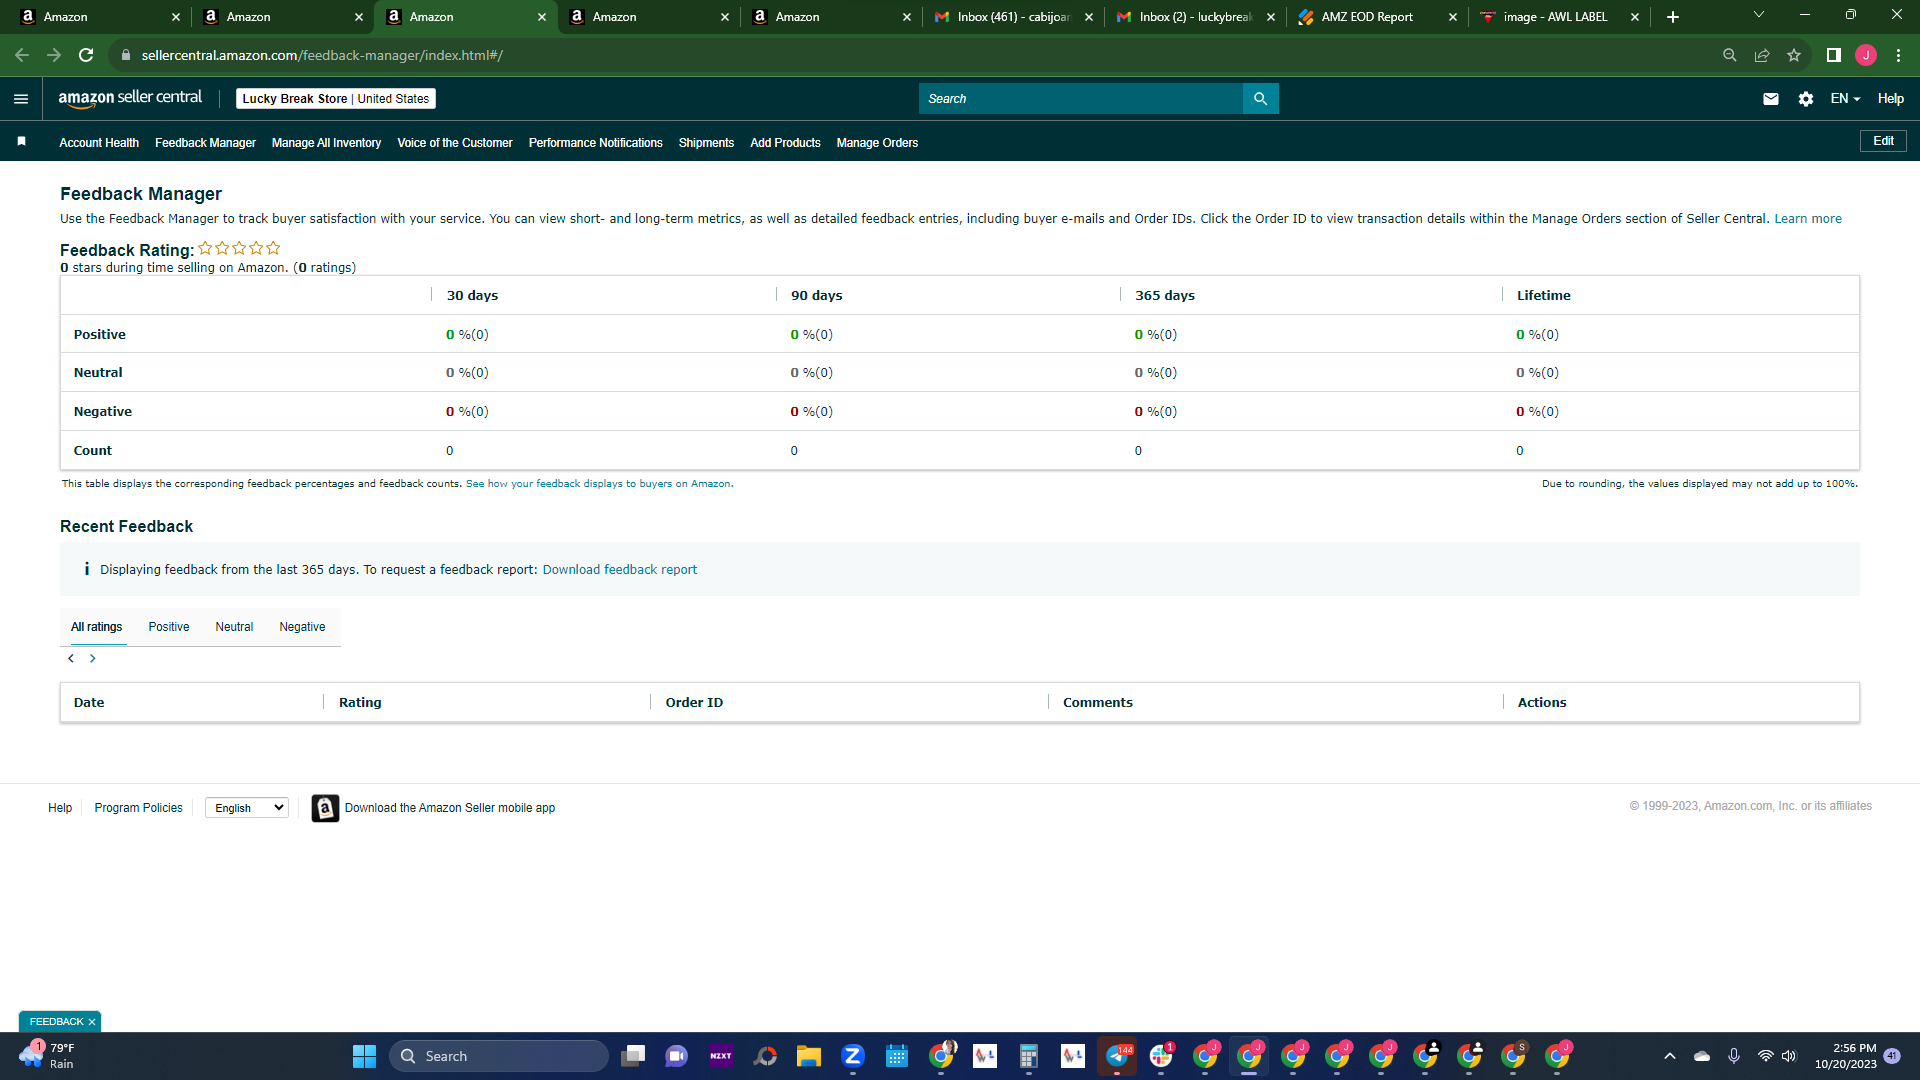Click the Amazon Seller Central logo
This screenshot has width=1920, height=1080.
click(130, 98)
